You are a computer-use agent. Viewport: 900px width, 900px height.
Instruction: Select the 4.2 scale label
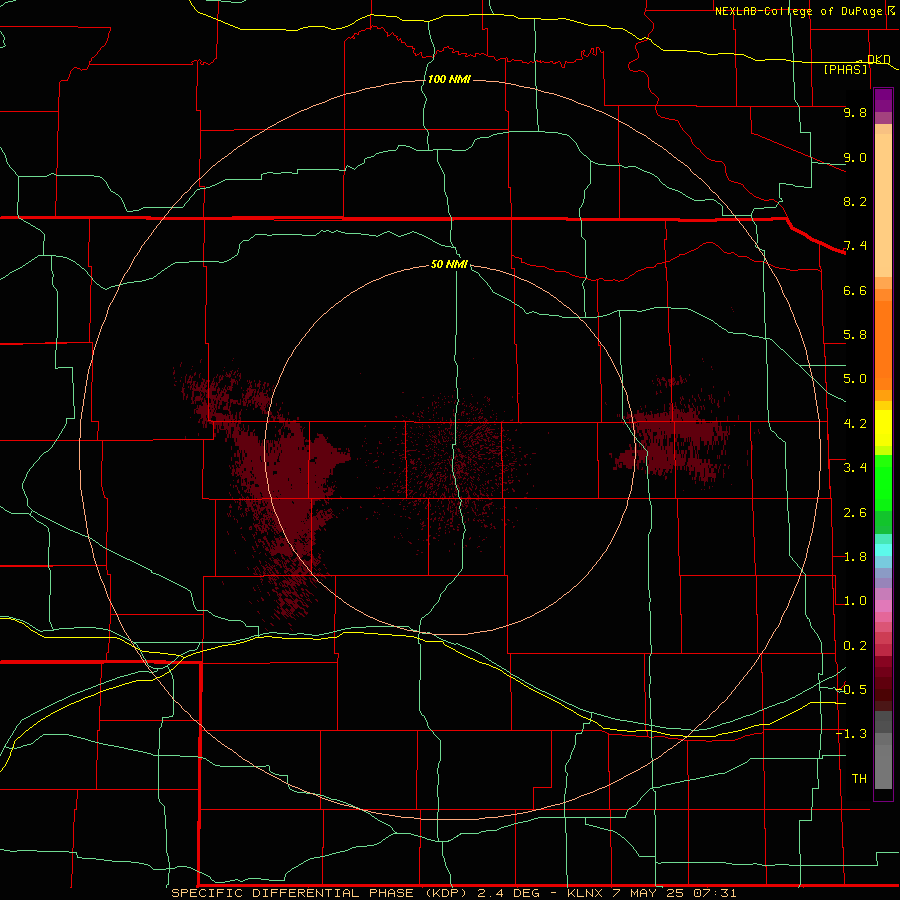(x=855, y=424)
